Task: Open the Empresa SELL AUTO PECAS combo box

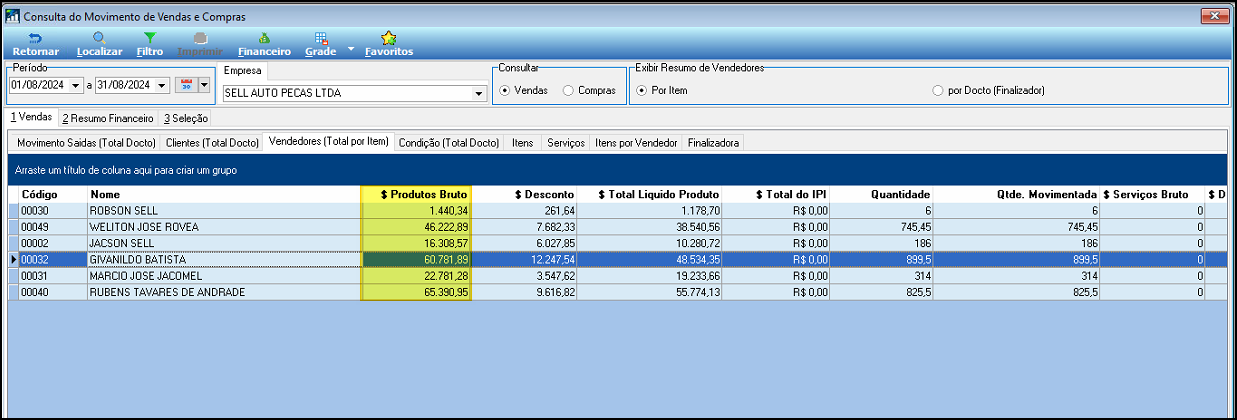Action: (353, 93)
